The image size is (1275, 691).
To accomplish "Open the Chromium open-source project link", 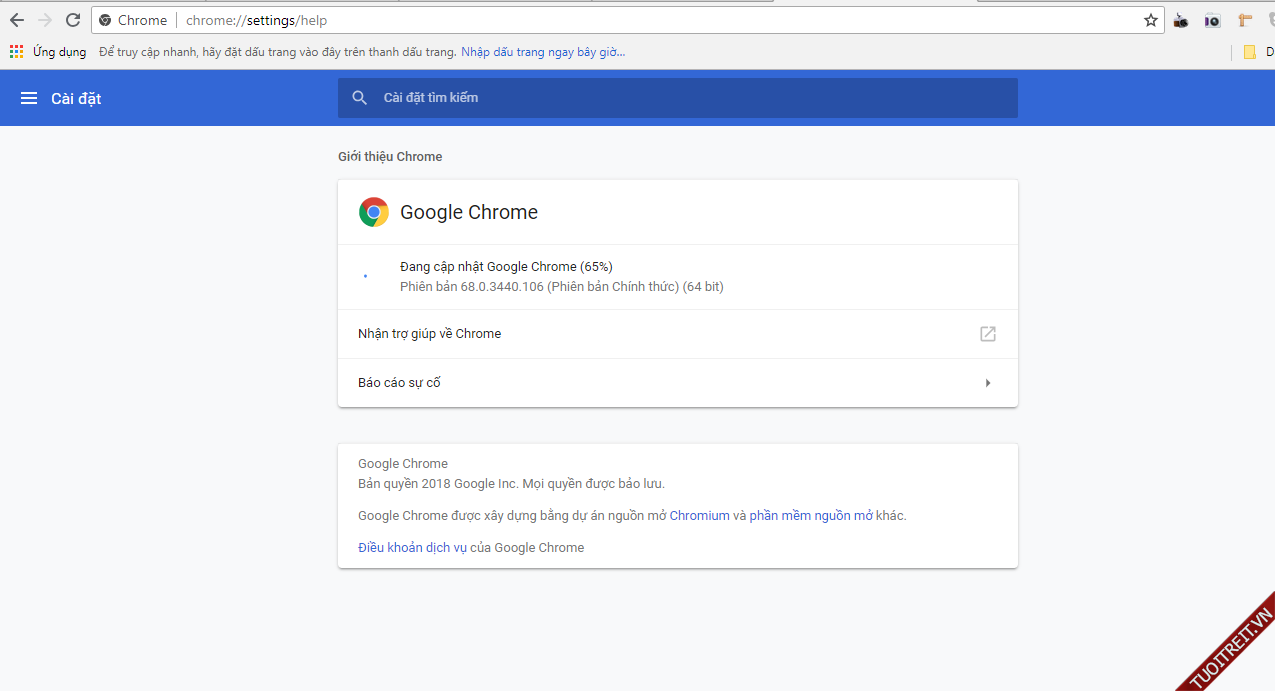I will [699, 516].
